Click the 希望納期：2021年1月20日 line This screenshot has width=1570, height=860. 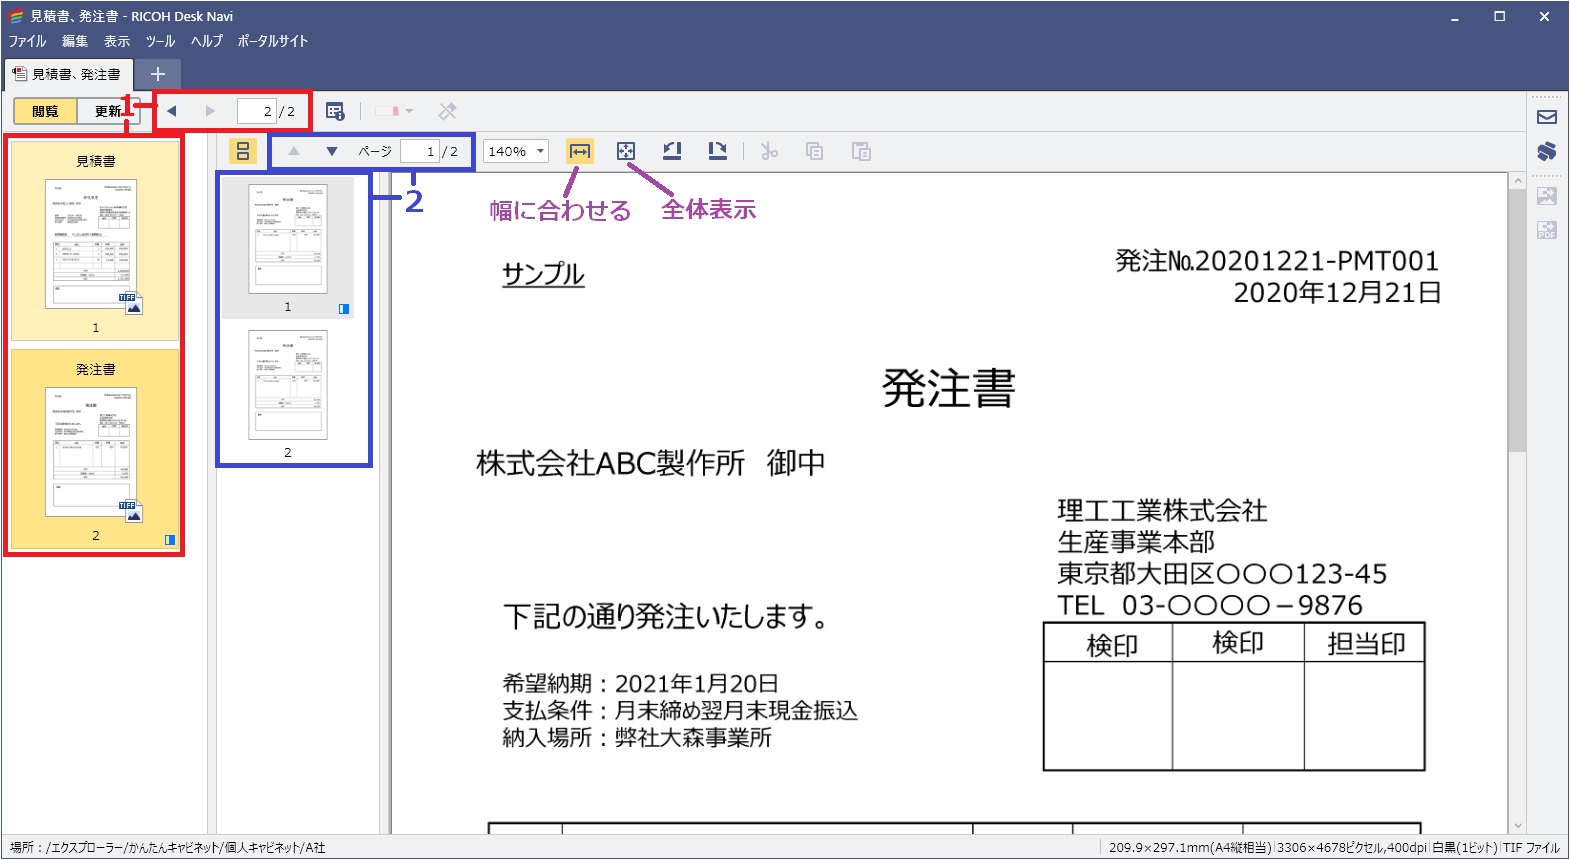[641, 683]
